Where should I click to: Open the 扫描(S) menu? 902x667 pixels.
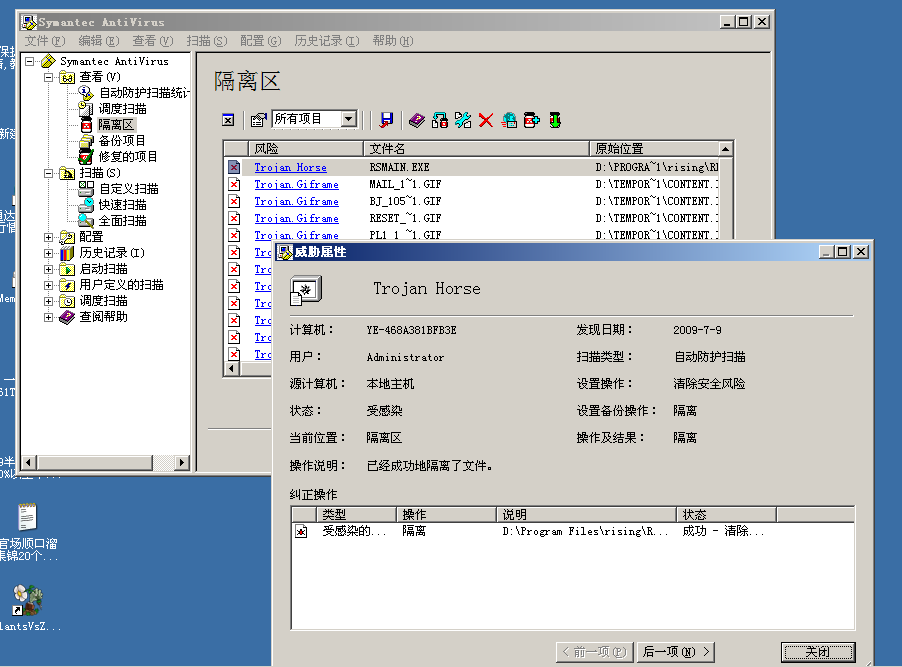click(207, 41)
